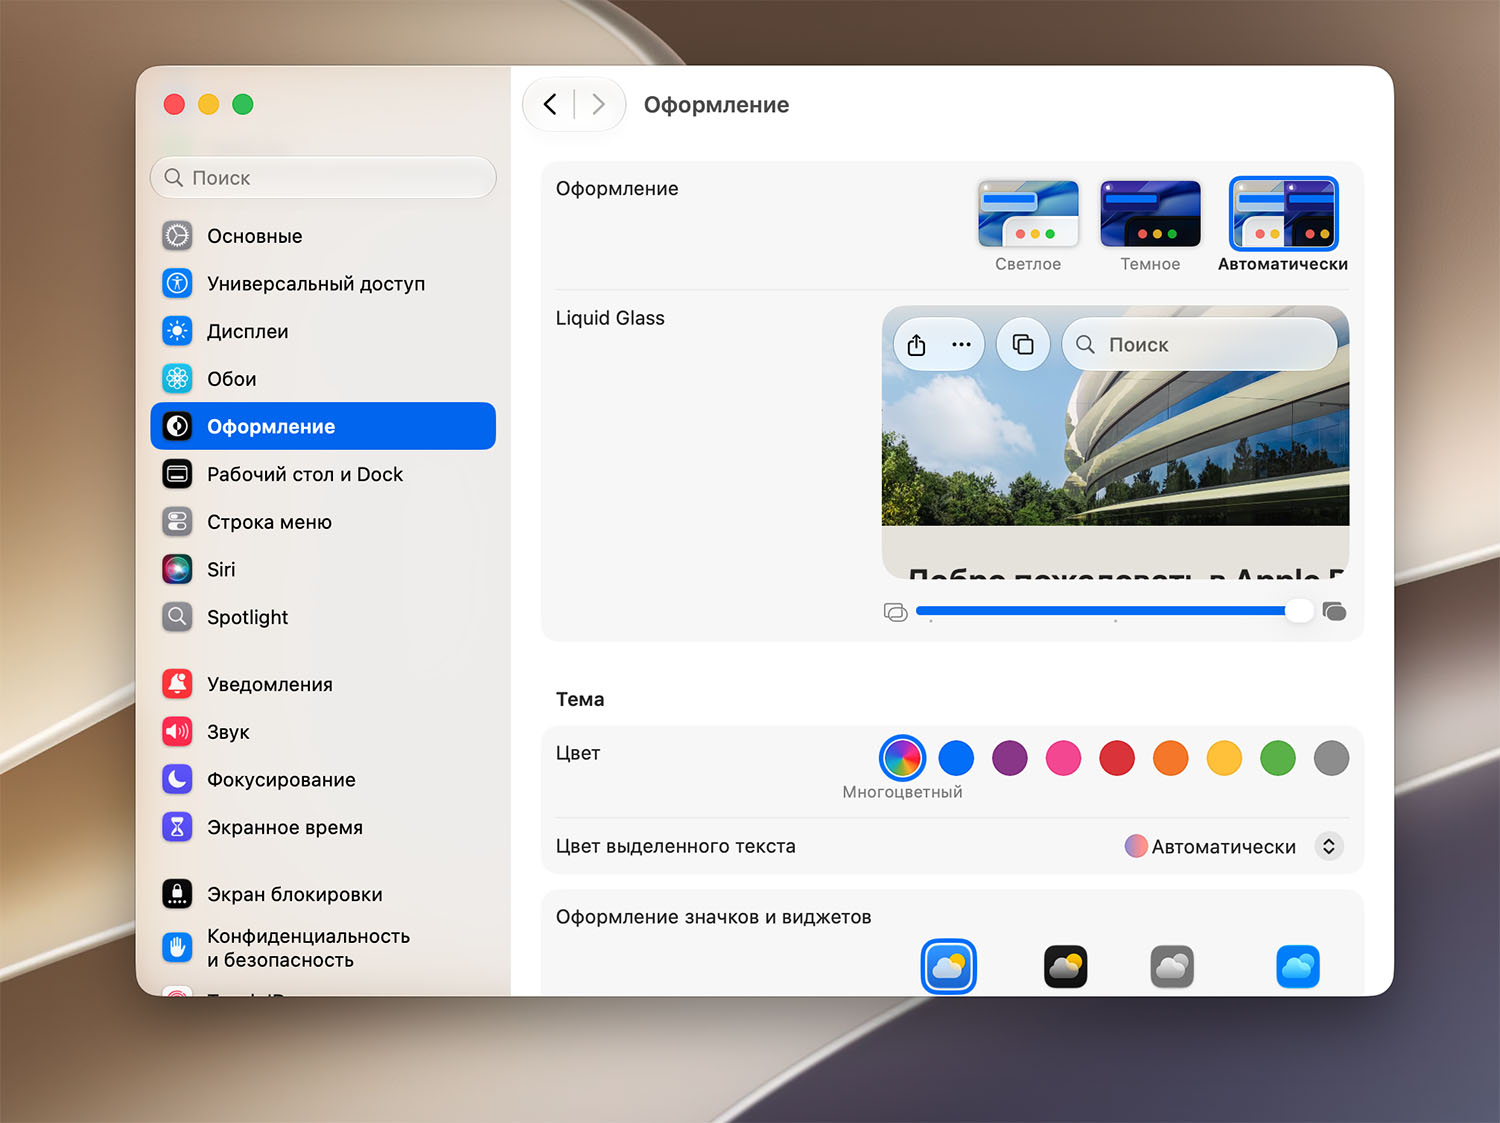Open Строка меню settings section
The height and width of the screenshot is (1123, 1500).
click(323, 521)
